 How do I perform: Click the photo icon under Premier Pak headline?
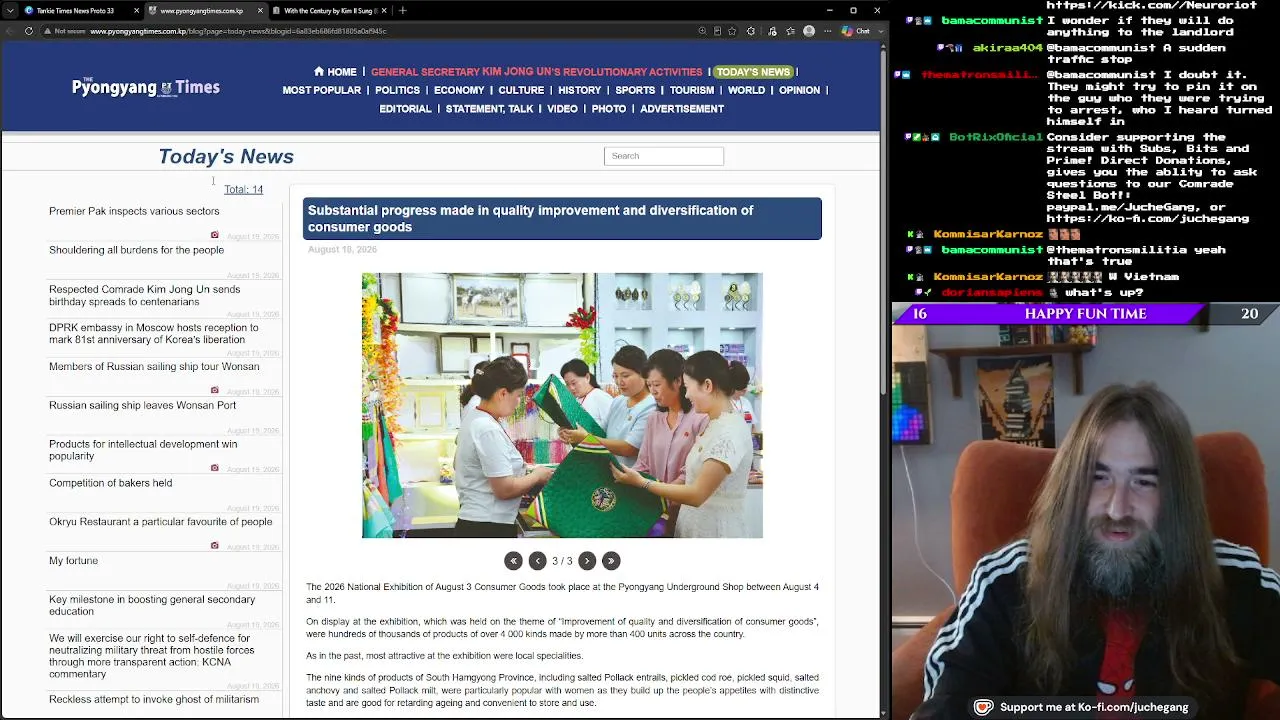click(x=214, y=235)
